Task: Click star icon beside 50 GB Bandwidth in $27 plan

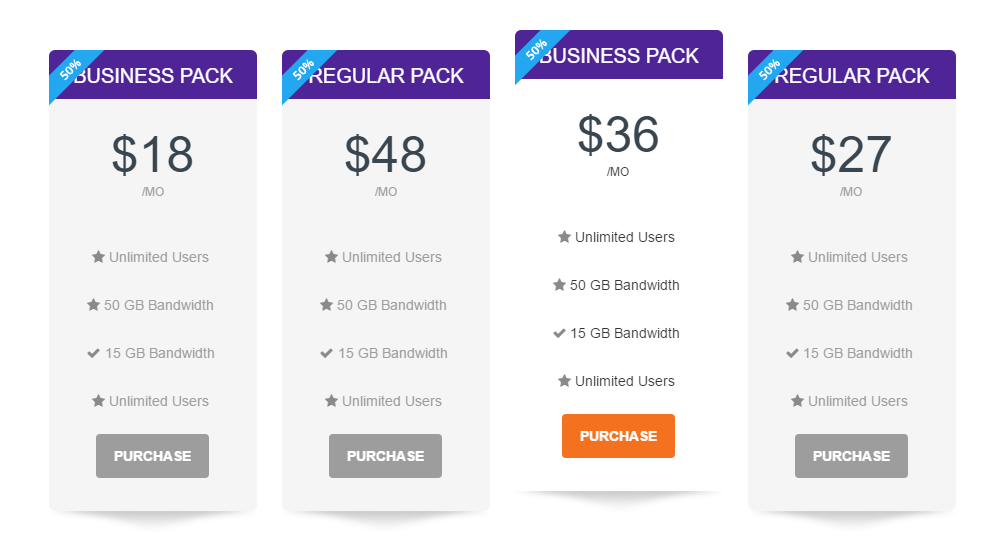Action: pyautogui.click(x=792, y=305)
